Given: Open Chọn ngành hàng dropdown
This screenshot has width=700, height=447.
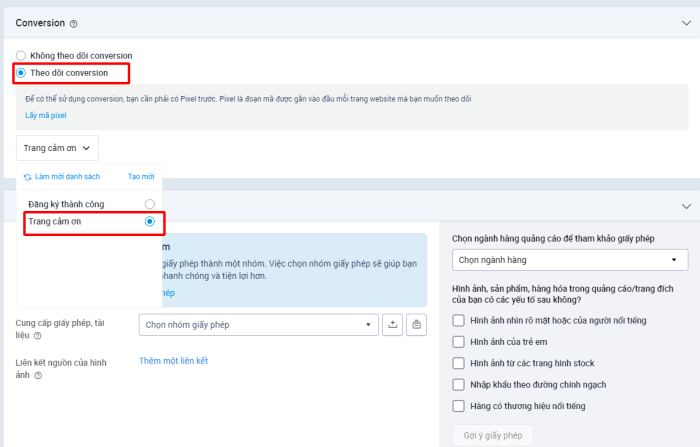Looking at the screenshot, I should [570, 260].
